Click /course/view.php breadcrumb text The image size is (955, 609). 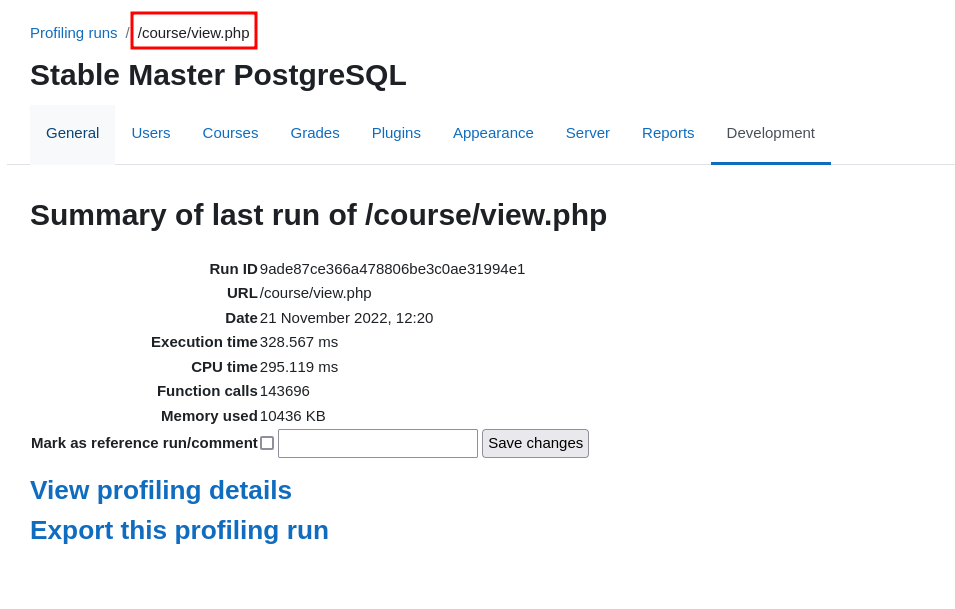coord(194,33)
